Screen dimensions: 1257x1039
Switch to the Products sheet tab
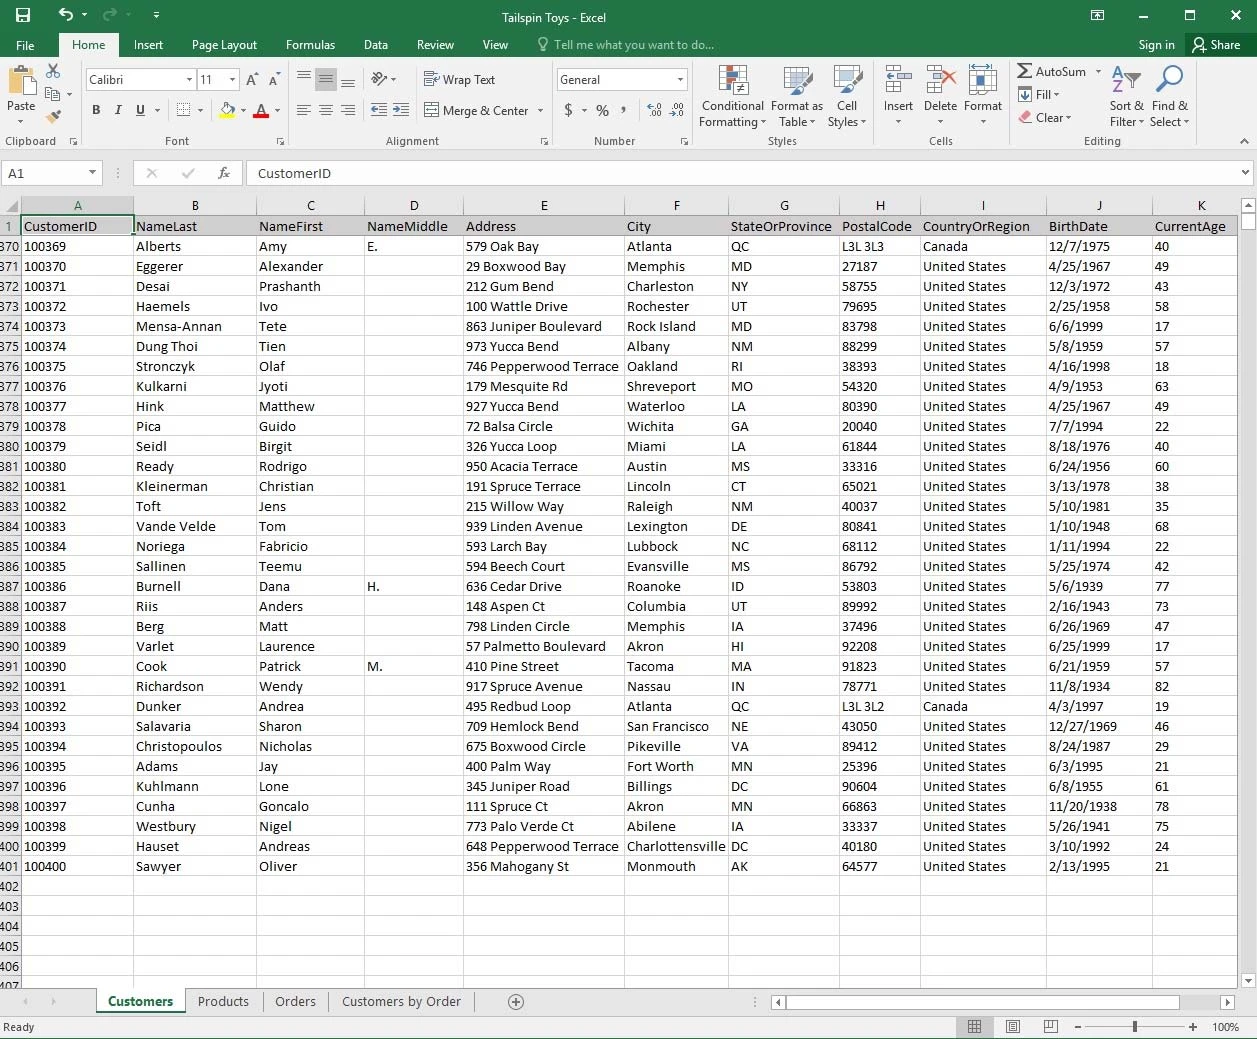point(223,1002)
